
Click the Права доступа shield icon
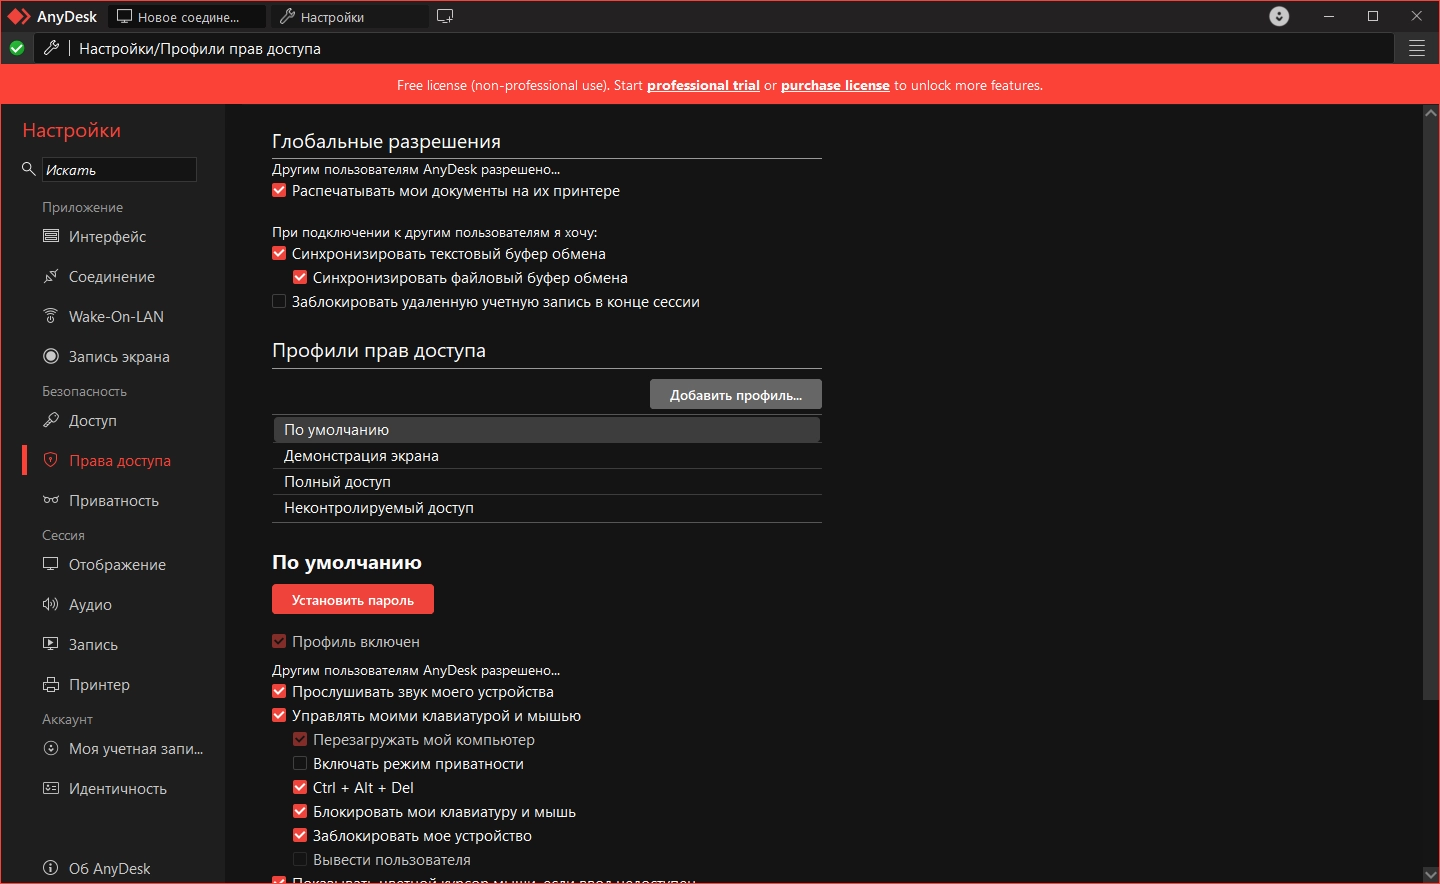[x=51, y=460]
